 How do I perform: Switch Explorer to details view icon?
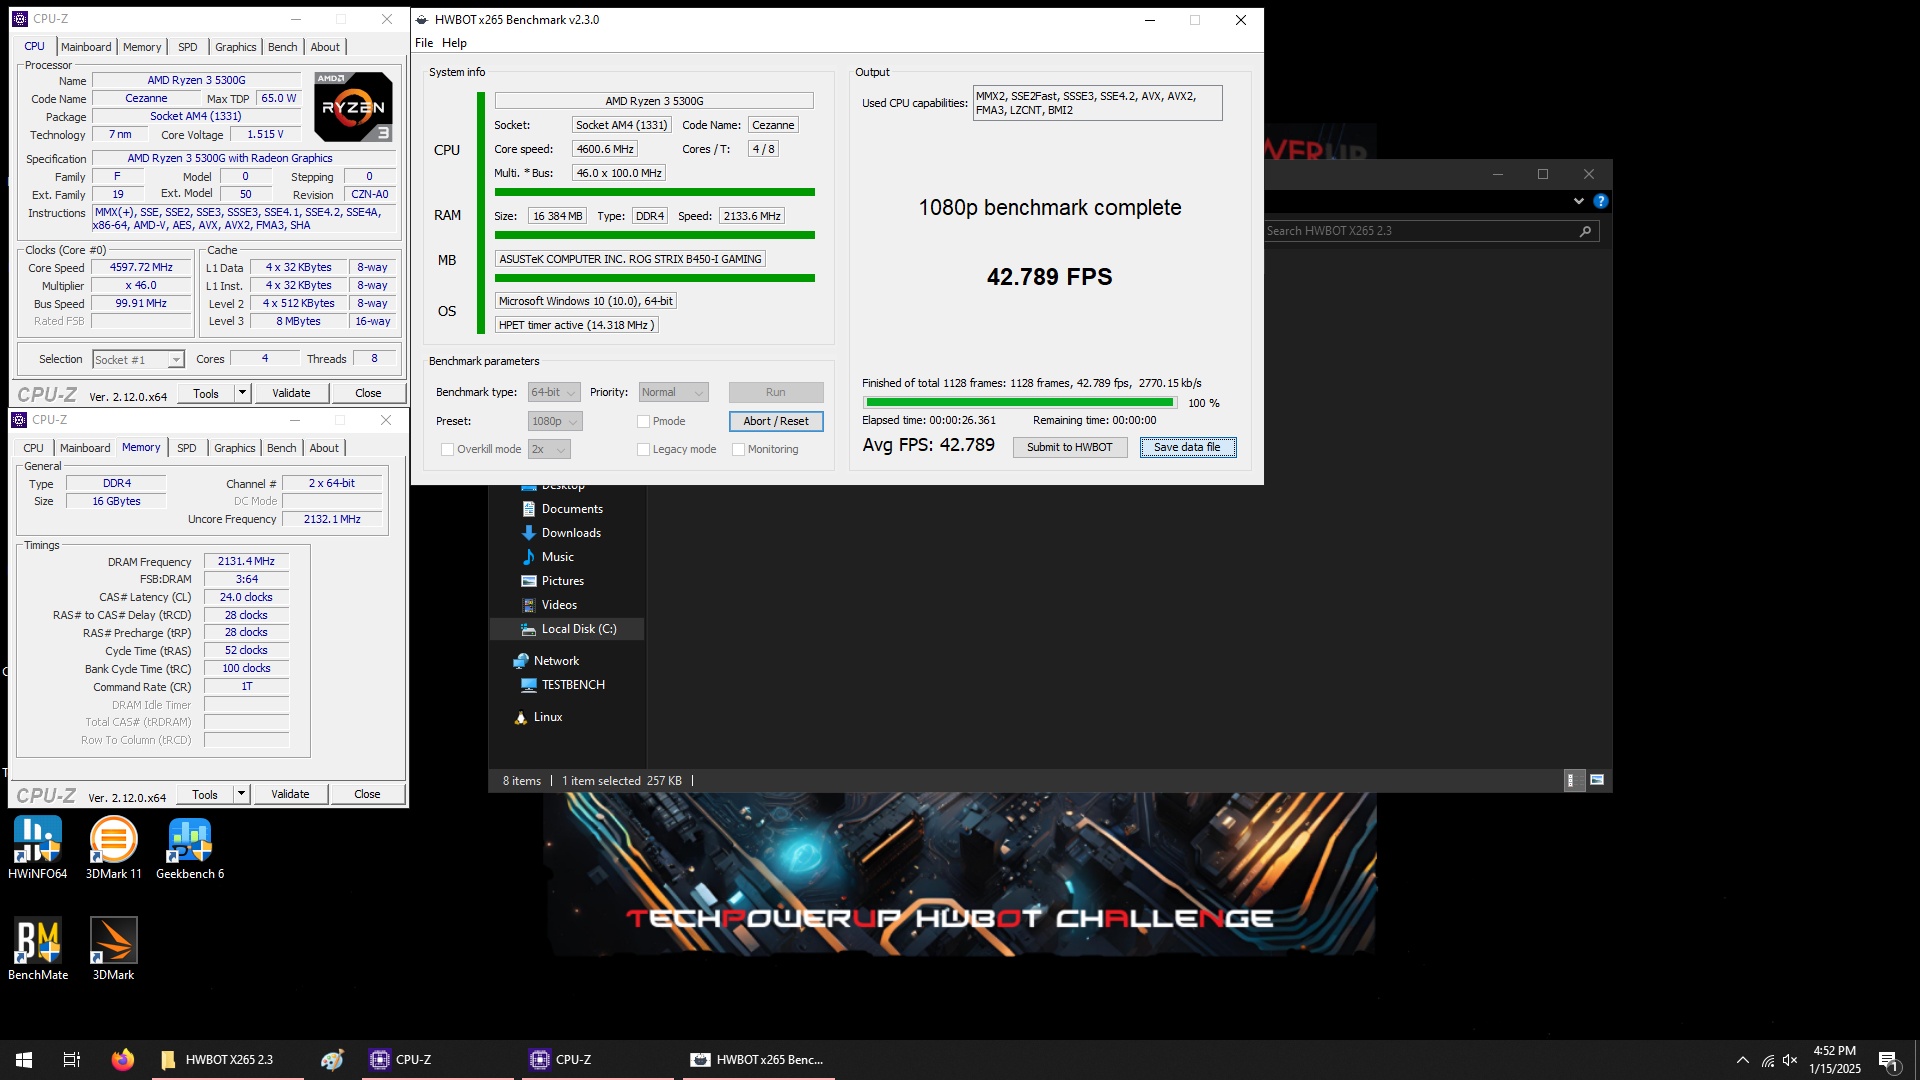click(1572, 780)
